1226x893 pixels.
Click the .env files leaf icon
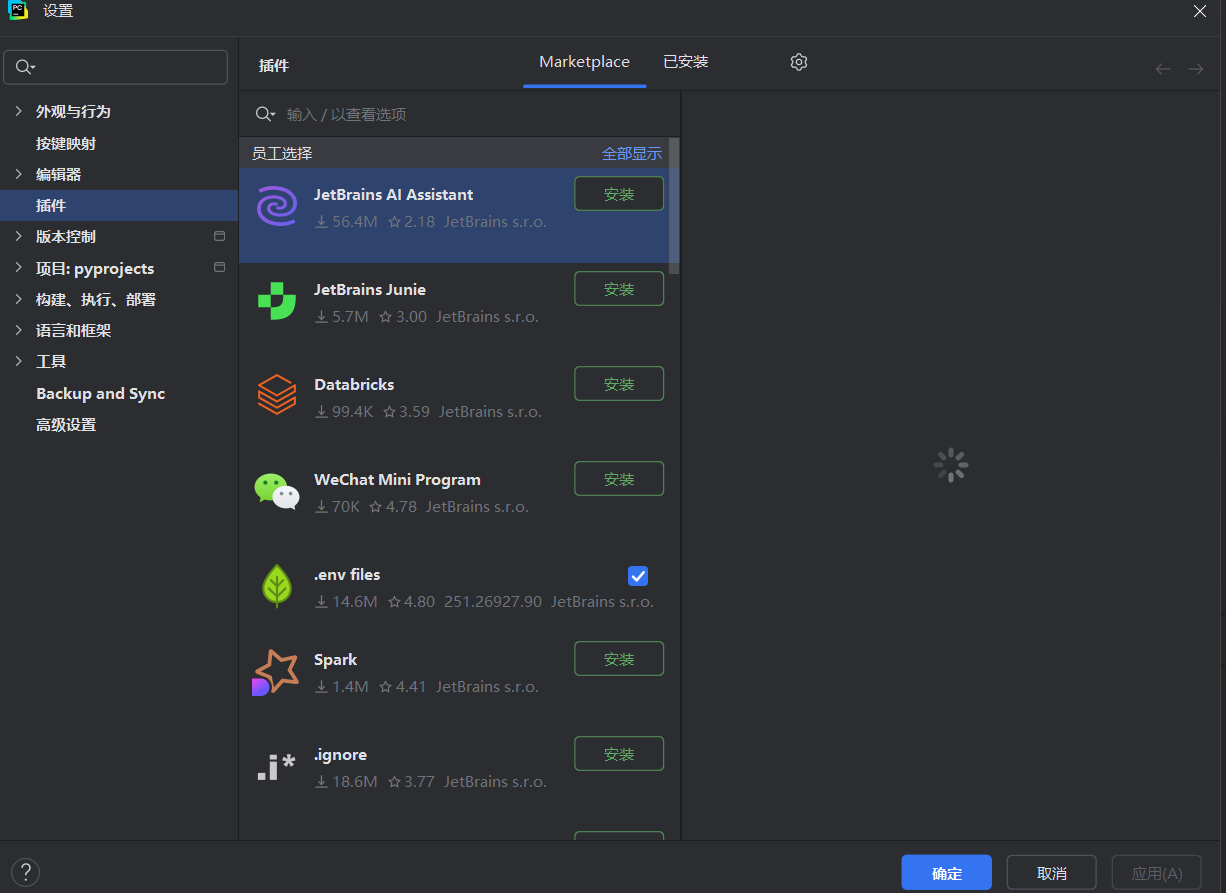[277, 586]
